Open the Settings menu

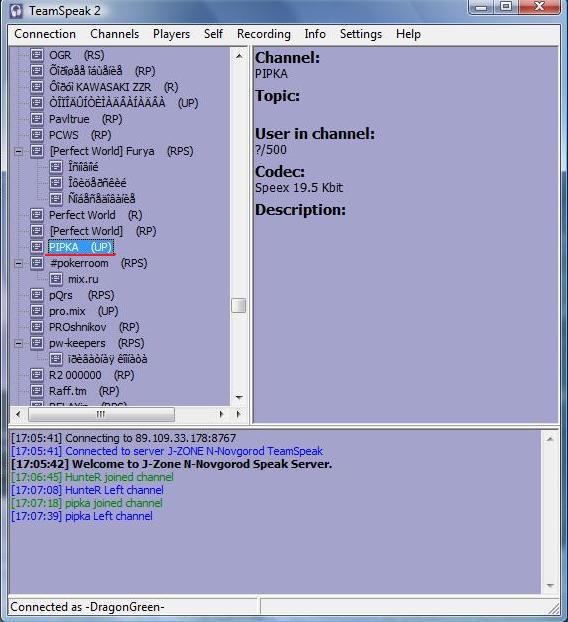[361, 34]
